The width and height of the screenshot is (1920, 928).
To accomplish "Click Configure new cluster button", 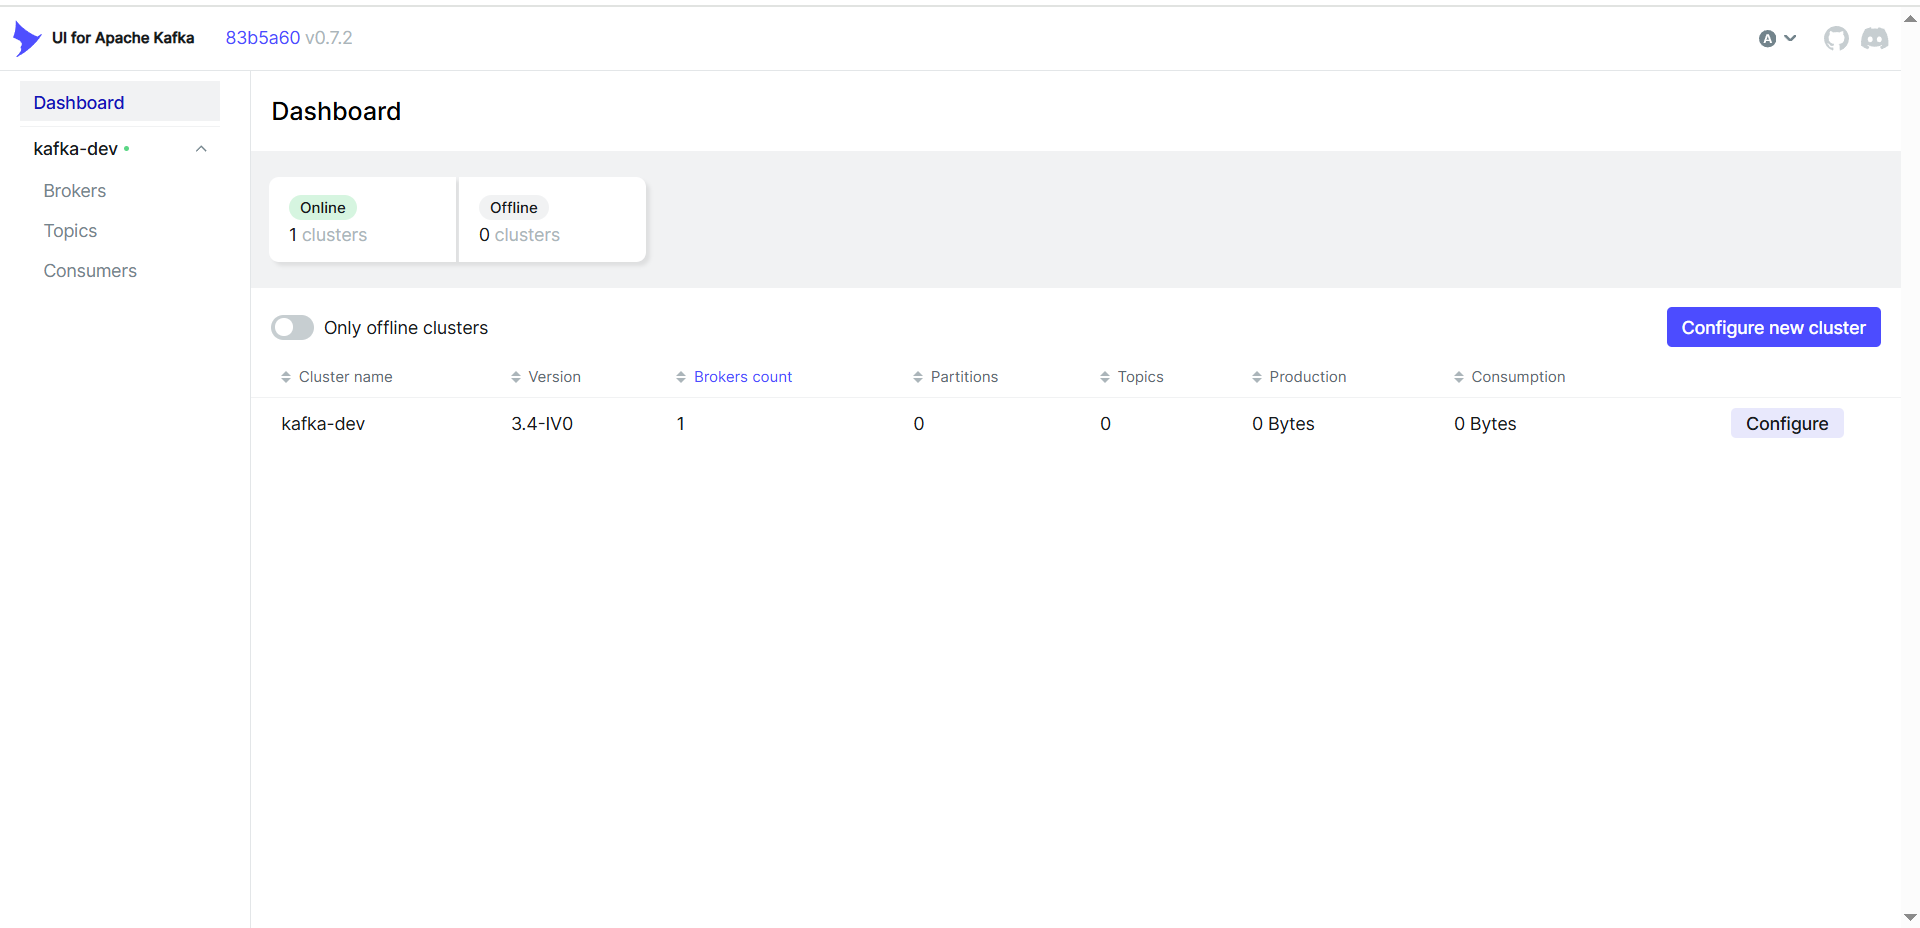I will tap(1773, 327).
